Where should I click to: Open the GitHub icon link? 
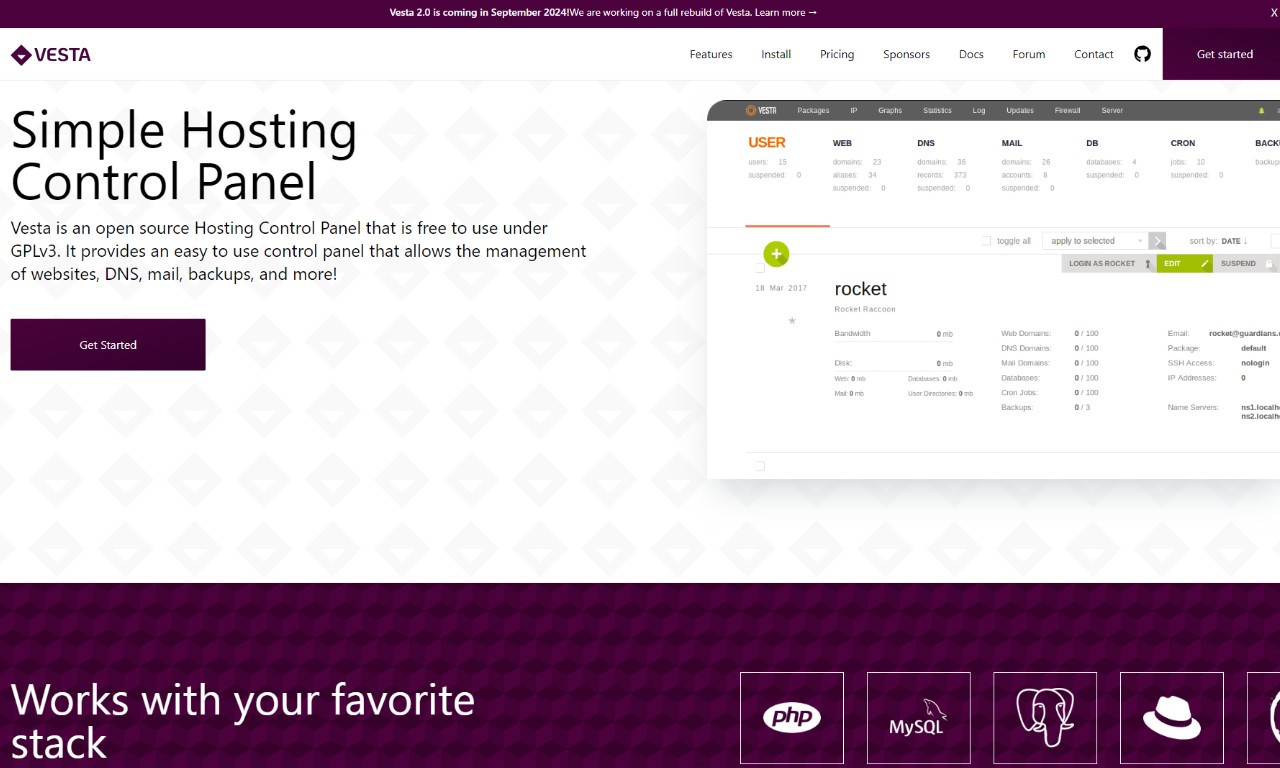[x=1142, y=54]
